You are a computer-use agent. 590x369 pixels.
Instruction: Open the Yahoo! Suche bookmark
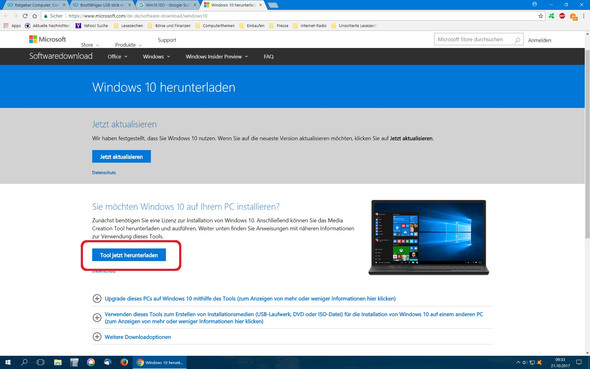pos(92,26)
